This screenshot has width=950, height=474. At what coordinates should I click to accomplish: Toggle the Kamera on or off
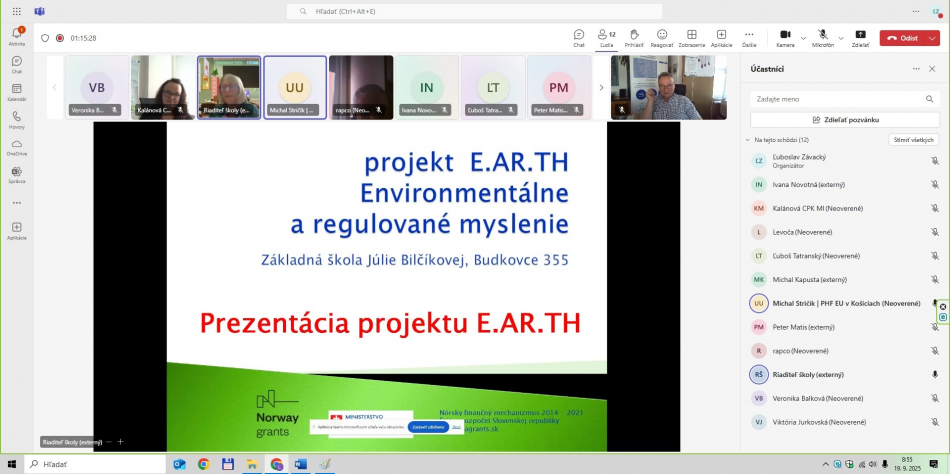(x=785, y=37)
